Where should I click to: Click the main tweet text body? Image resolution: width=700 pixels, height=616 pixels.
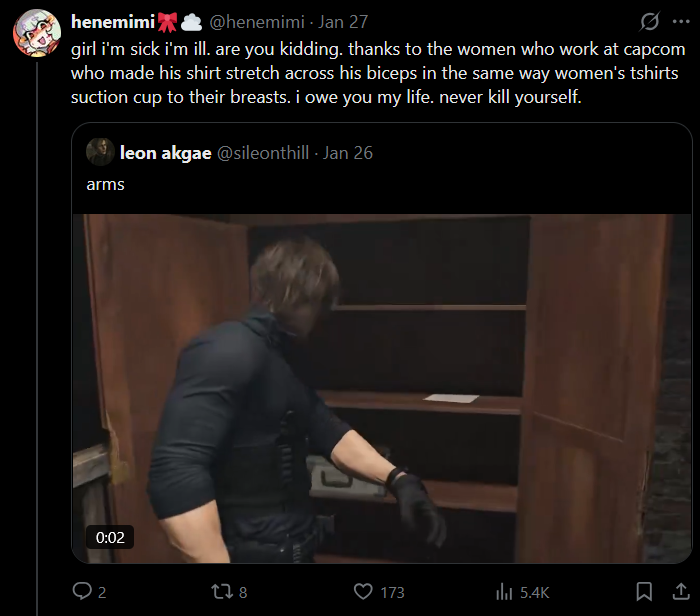pyautogui.click(x=378, y=73)
